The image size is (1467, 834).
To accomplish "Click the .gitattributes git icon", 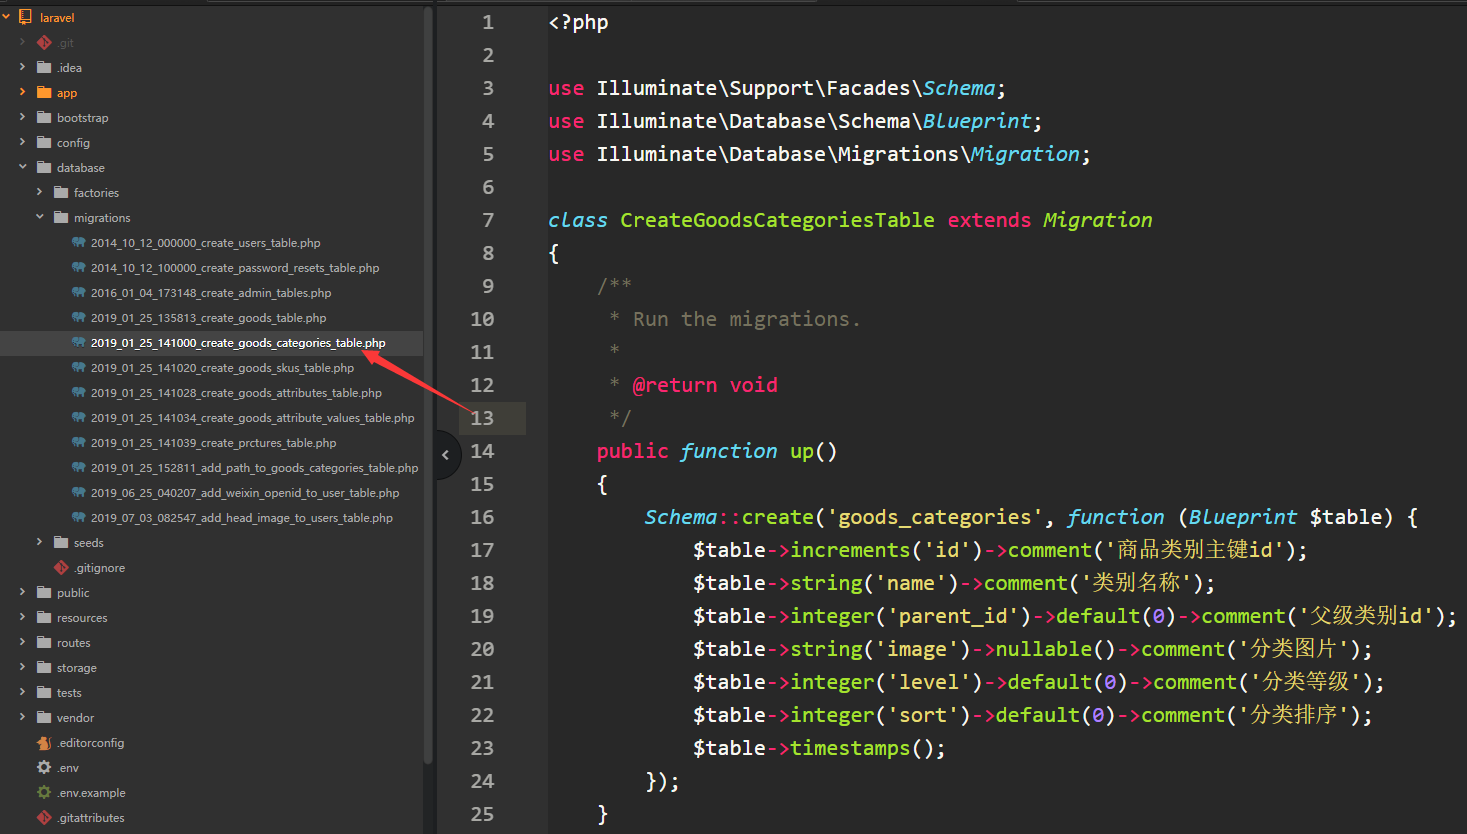I will coord(44,817).
